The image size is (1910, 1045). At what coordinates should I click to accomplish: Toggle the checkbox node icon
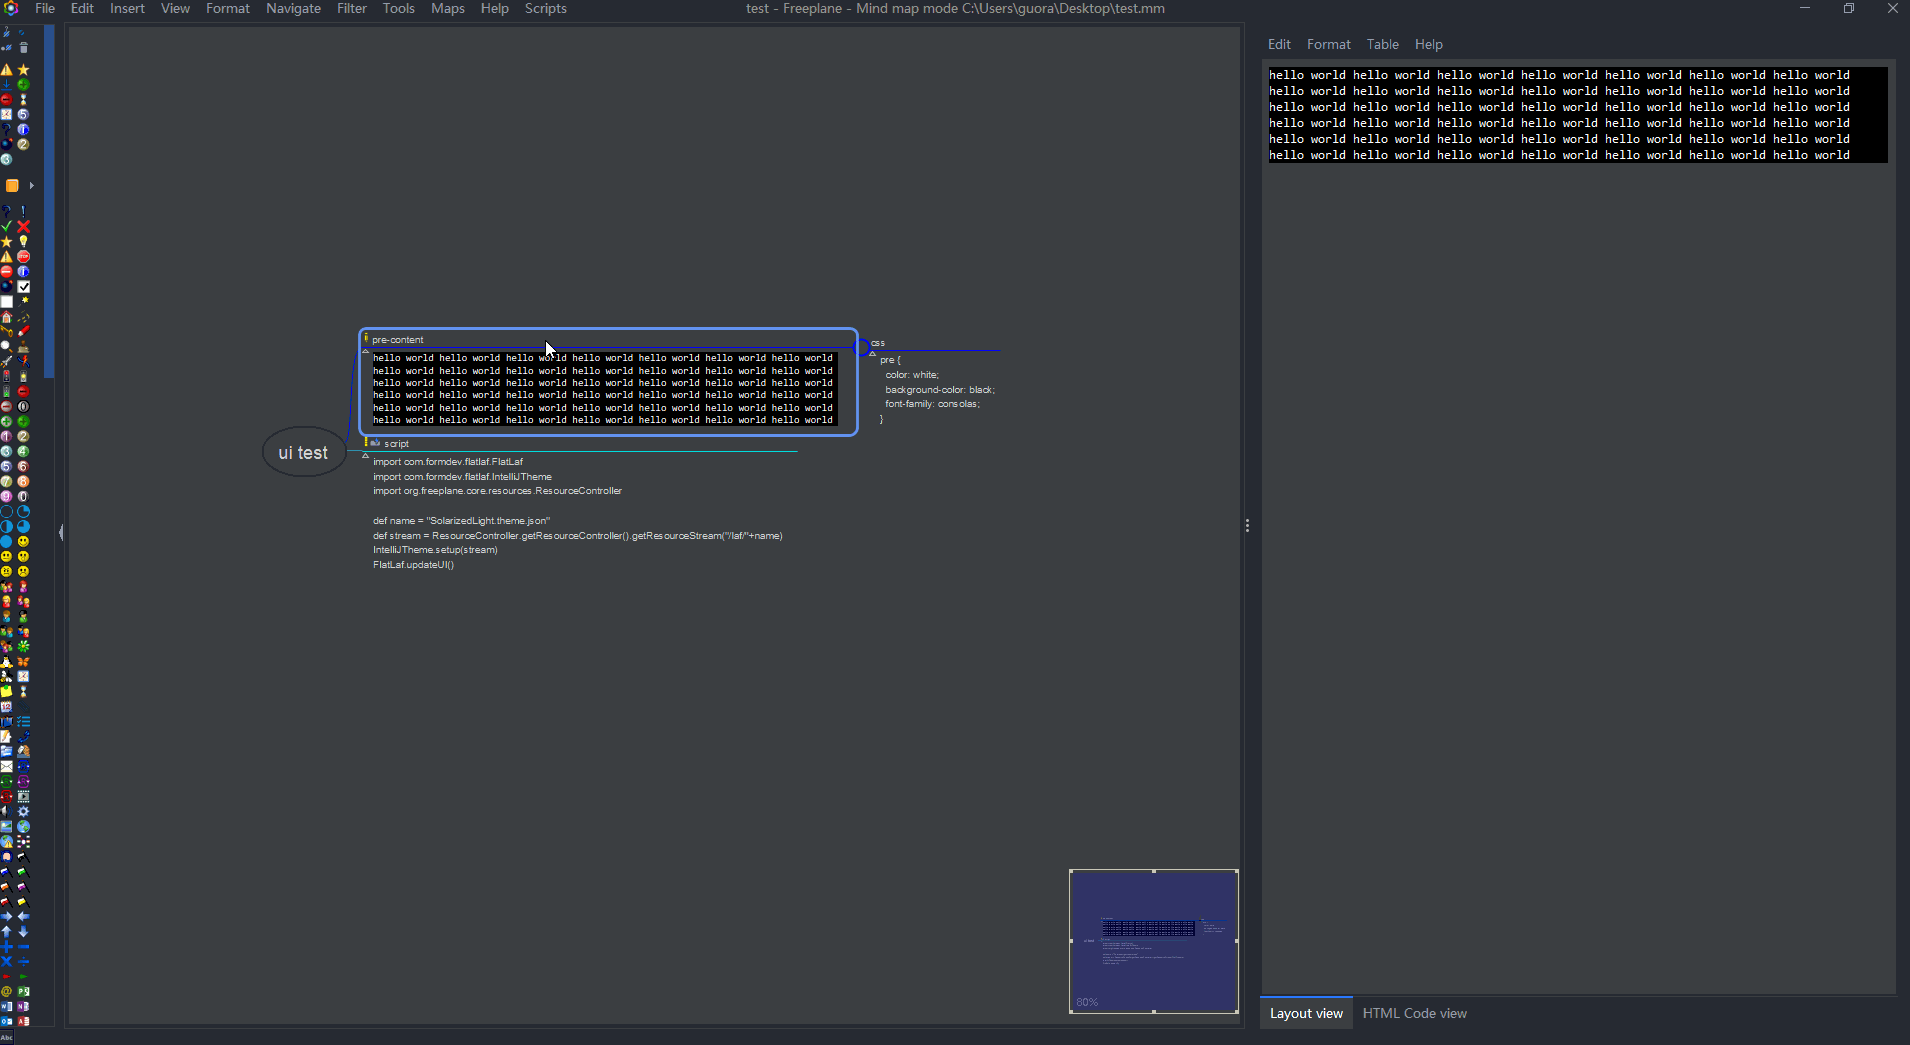[x=24, y=287]
